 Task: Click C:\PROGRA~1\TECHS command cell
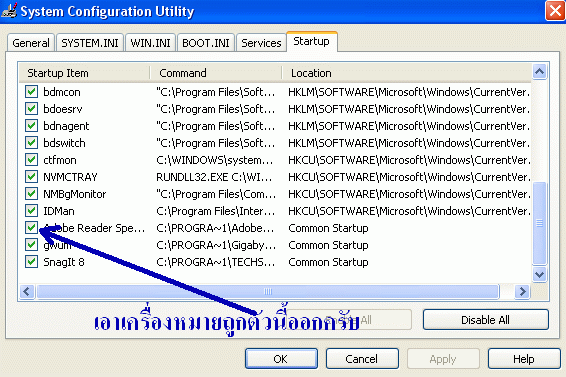[216, 262]
